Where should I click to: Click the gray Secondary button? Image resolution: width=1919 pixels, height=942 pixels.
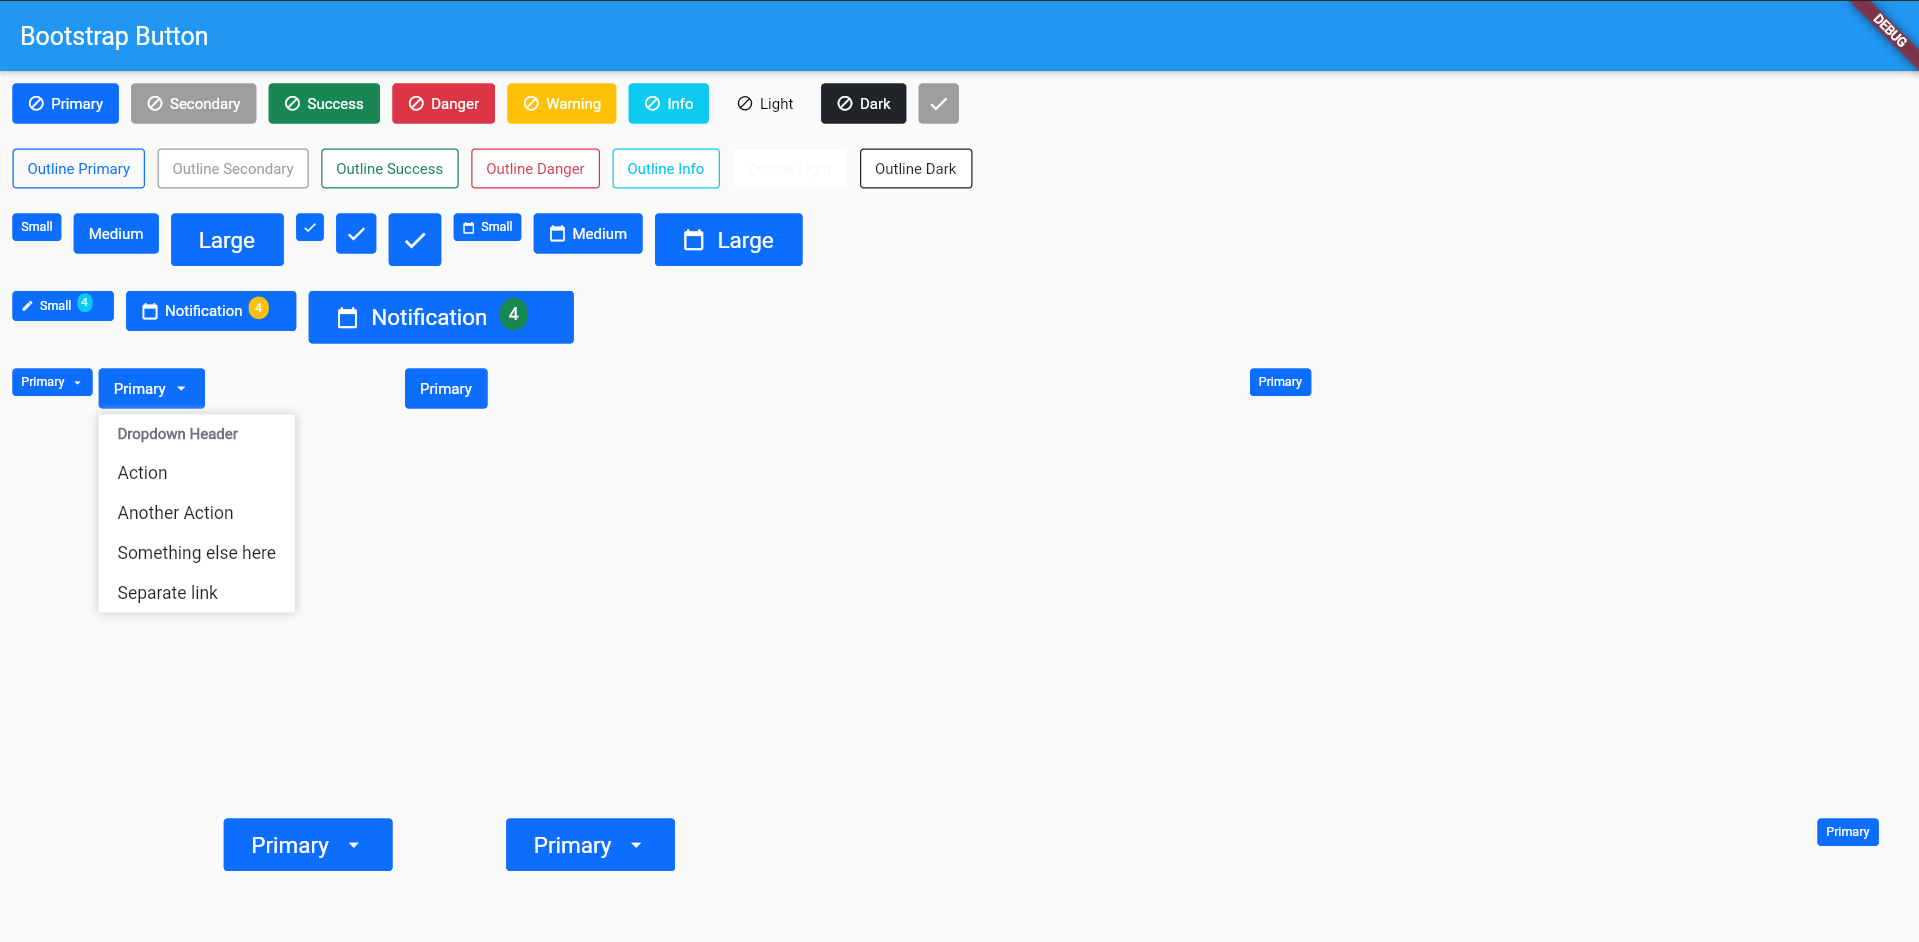coord(193,104)
